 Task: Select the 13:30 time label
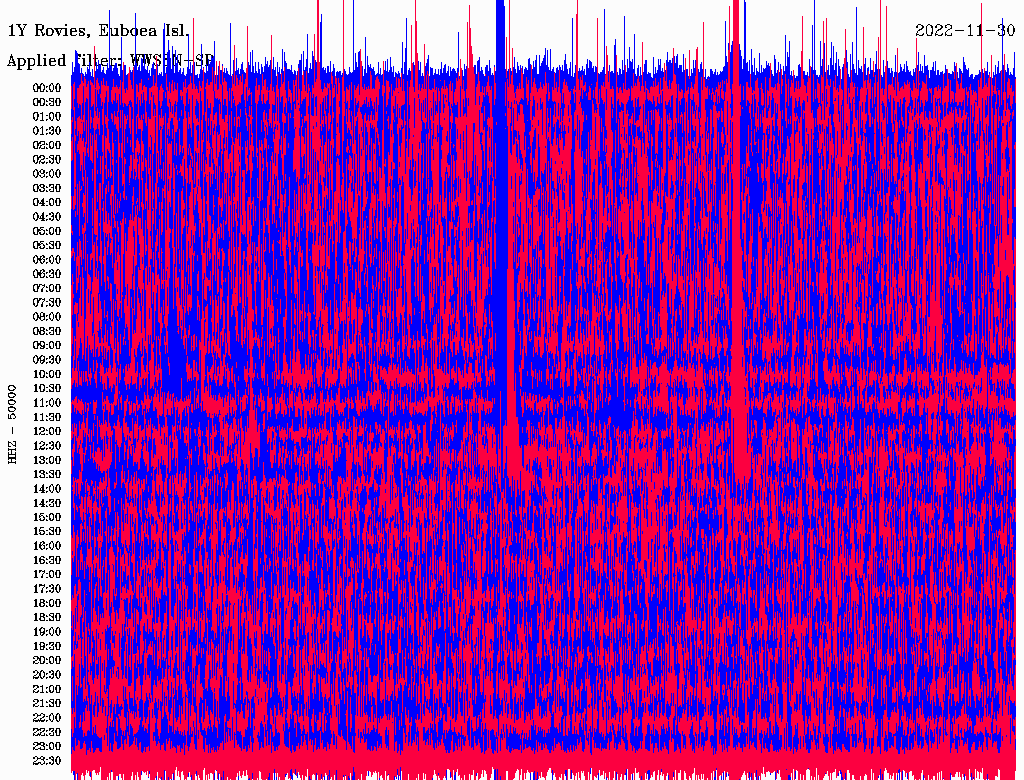click(47, 474)
